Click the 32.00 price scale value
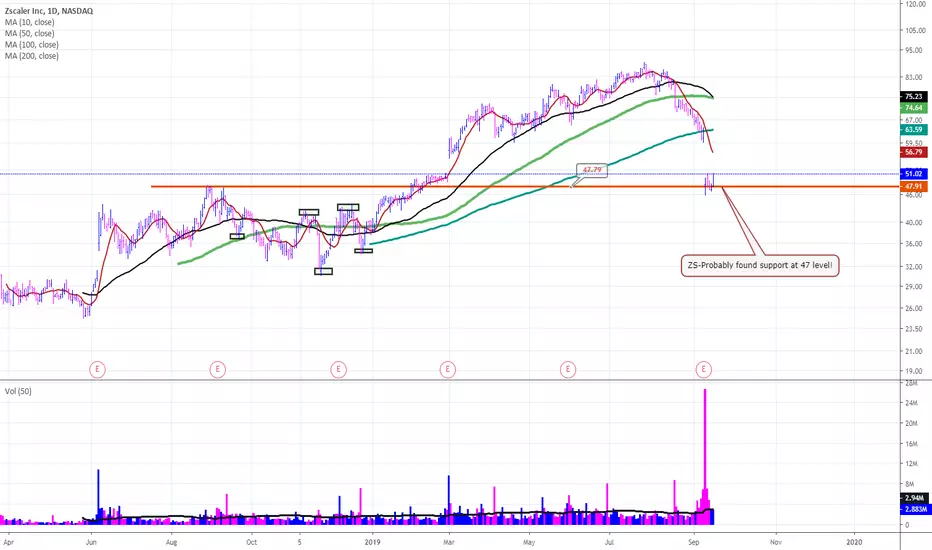 [915, 267]
